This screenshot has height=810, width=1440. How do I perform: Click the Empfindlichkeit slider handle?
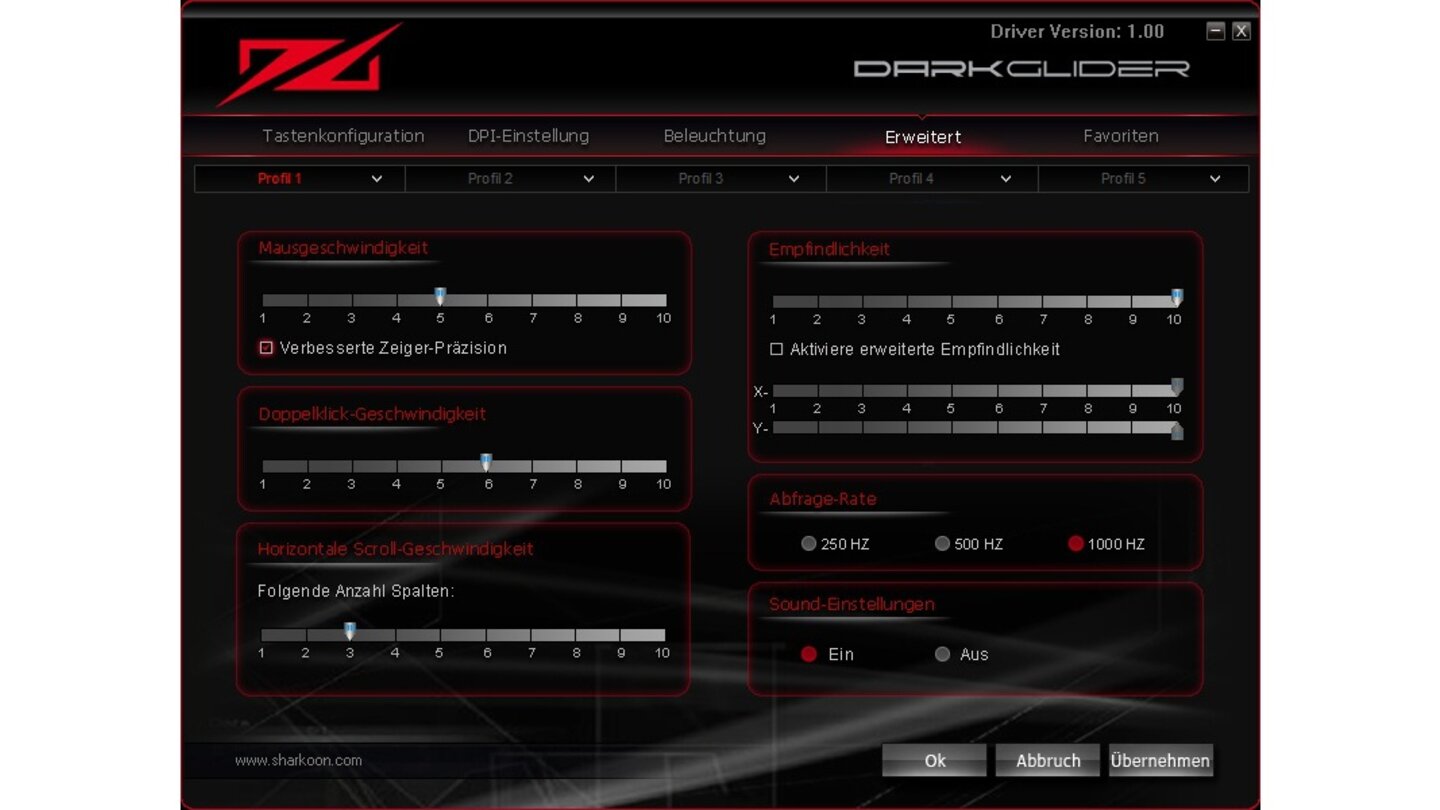point(1177,298)
